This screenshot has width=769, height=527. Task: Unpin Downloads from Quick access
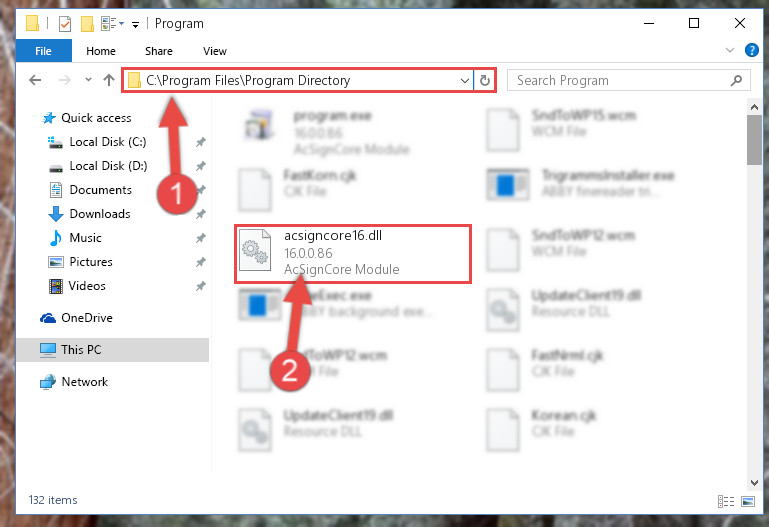(x=200, y=214)
